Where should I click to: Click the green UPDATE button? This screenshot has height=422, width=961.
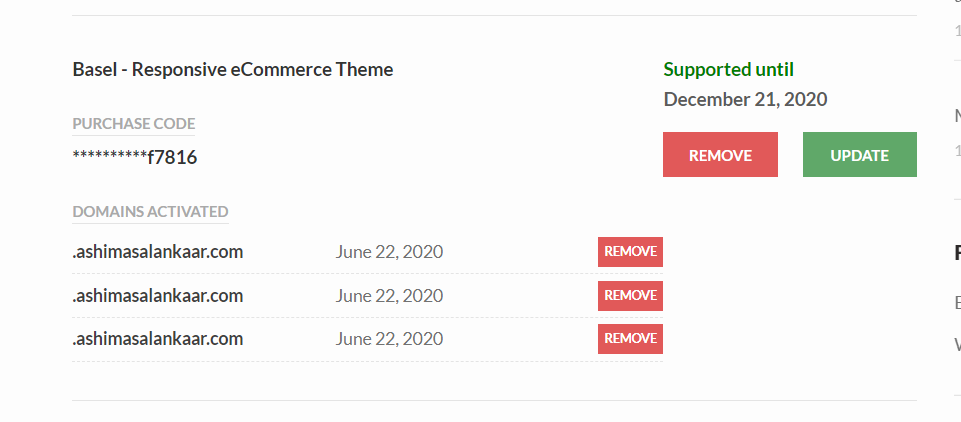tap(859, 155)
